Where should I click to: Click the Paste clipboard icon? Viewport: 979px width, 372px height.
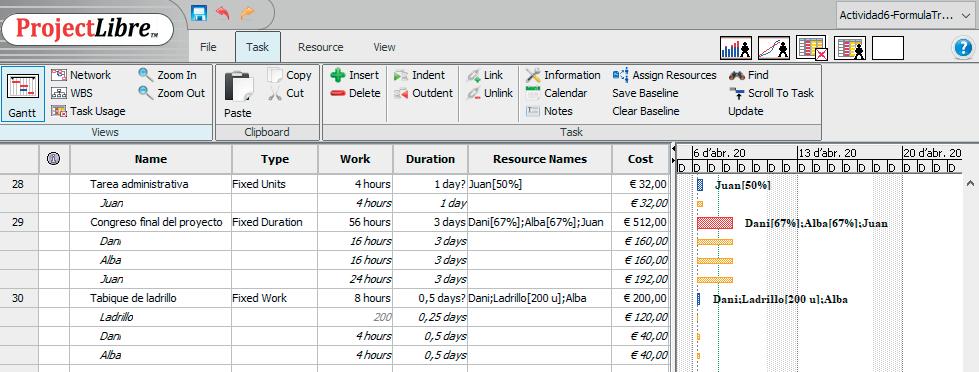239,86
